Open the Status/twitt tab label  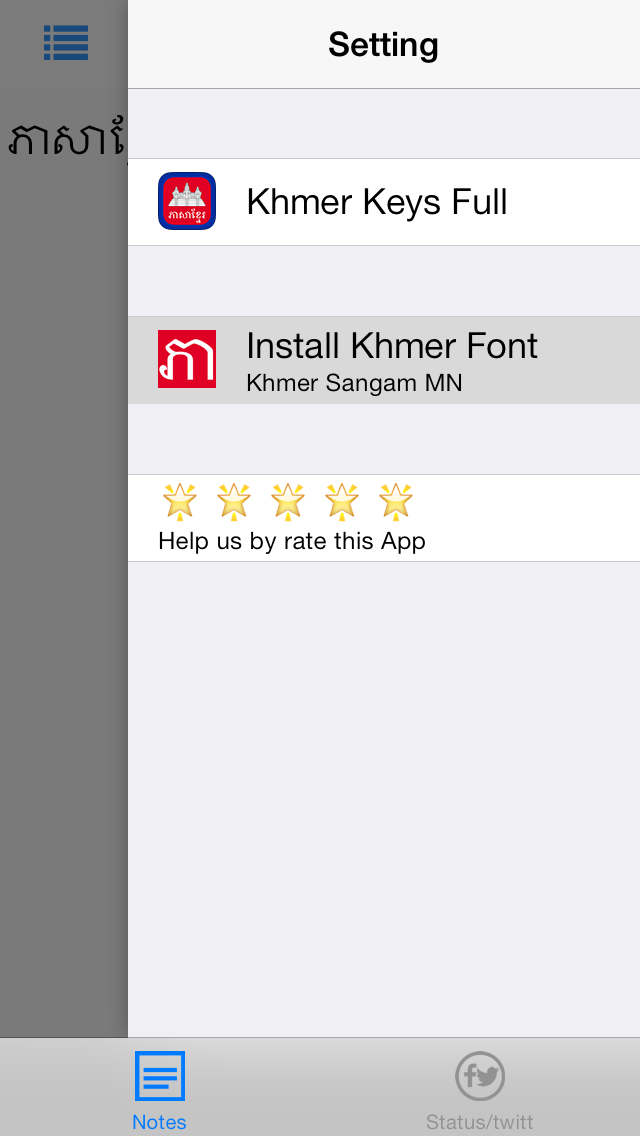point(480,1121)
